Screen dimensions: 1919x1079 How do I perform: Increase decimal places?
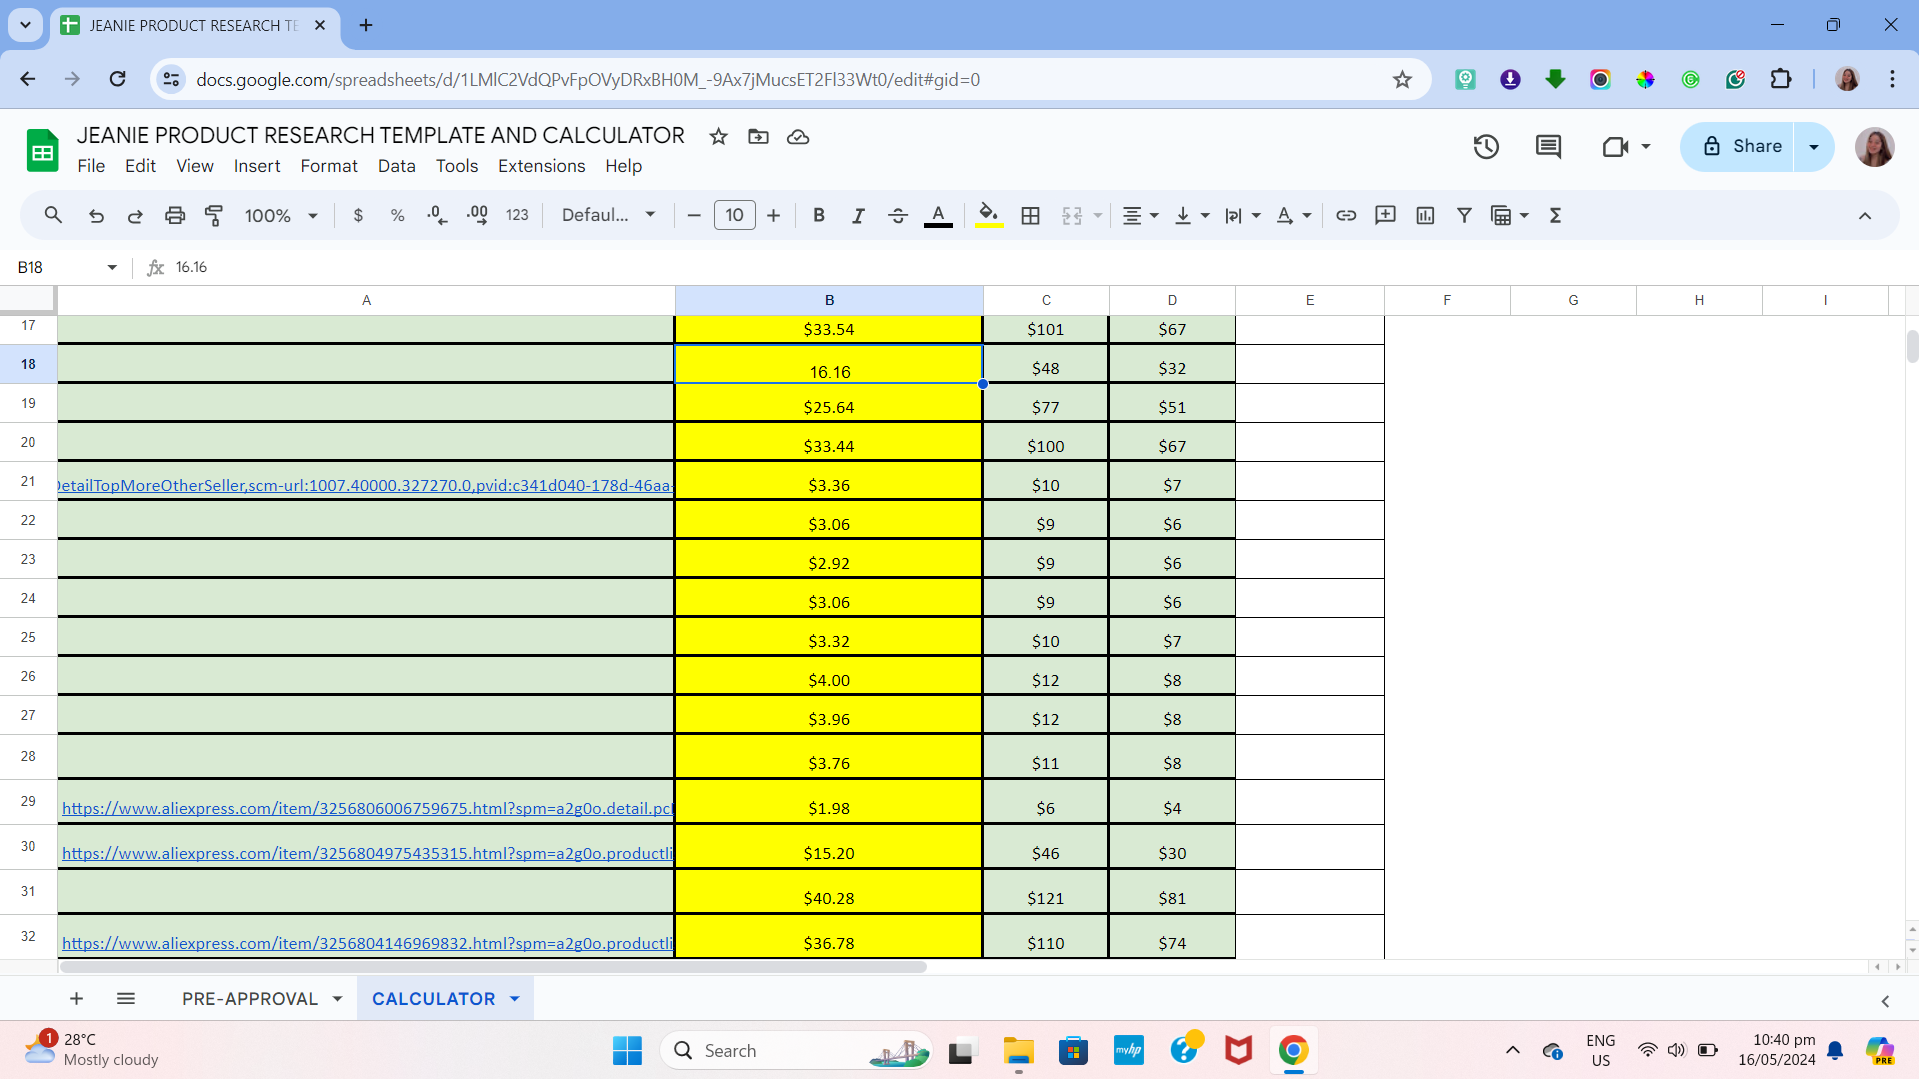coord(477,215)
